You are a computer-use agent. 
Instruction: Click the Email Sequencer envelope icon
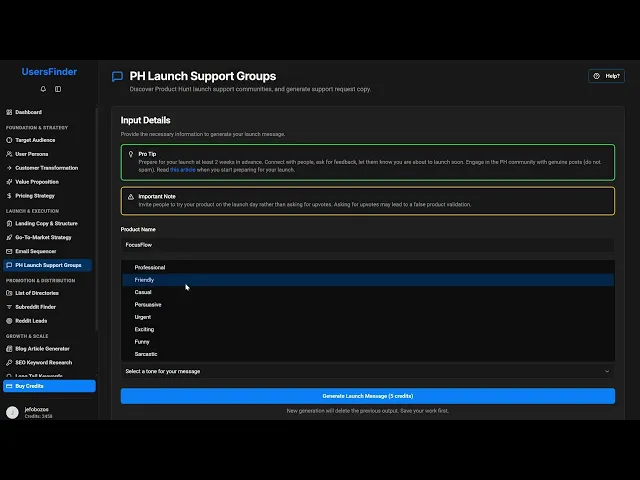[x=9, y=251]
